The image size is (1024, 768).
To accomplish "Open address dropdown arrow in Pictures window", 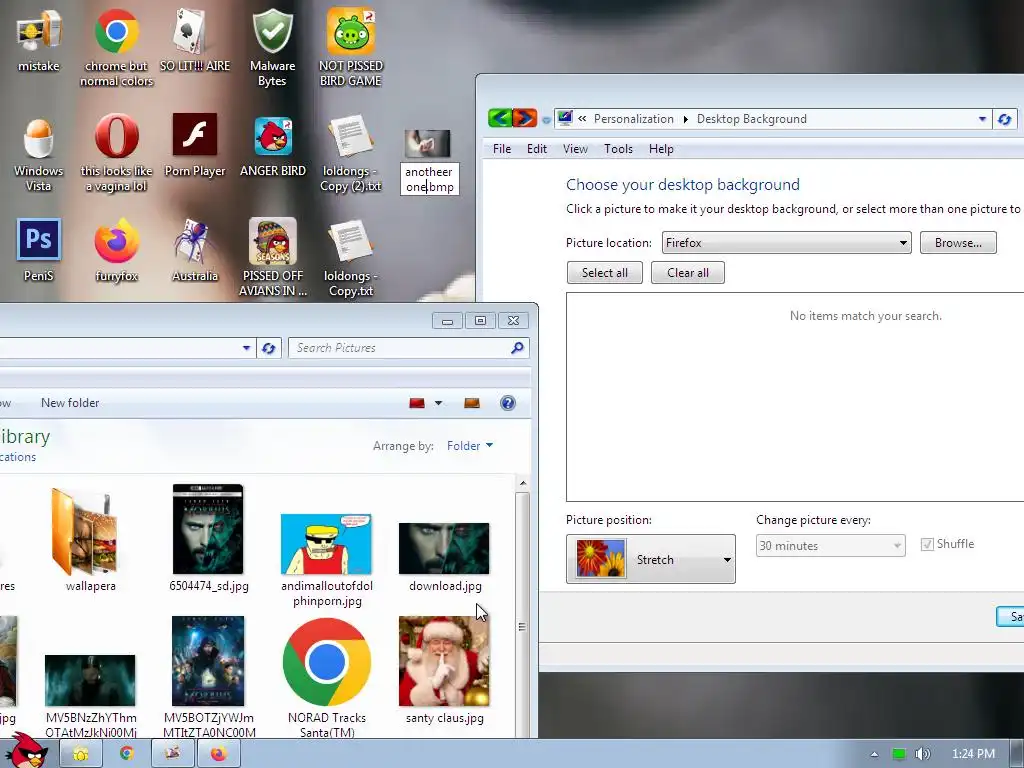I will pos(246,348).
